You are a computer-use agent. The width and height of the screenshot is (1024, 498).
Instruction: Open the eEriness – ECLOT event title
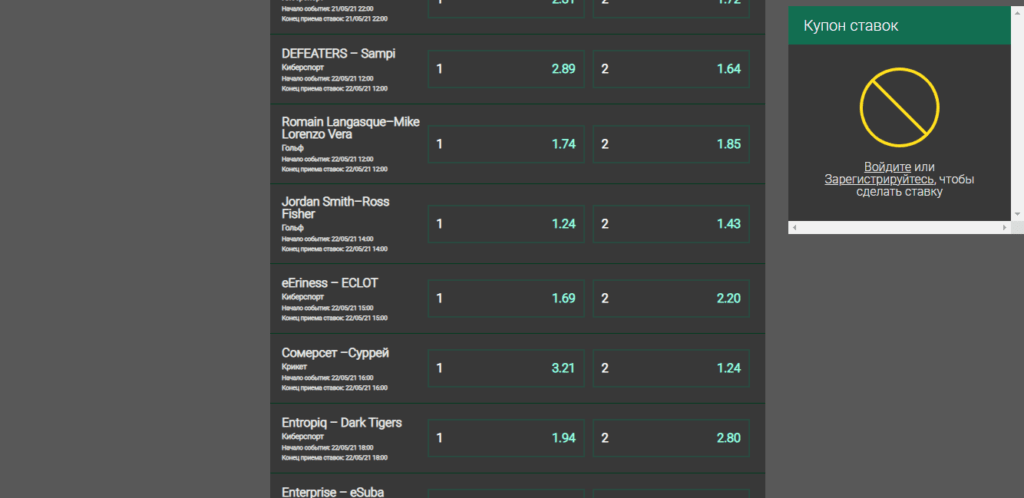330,283
